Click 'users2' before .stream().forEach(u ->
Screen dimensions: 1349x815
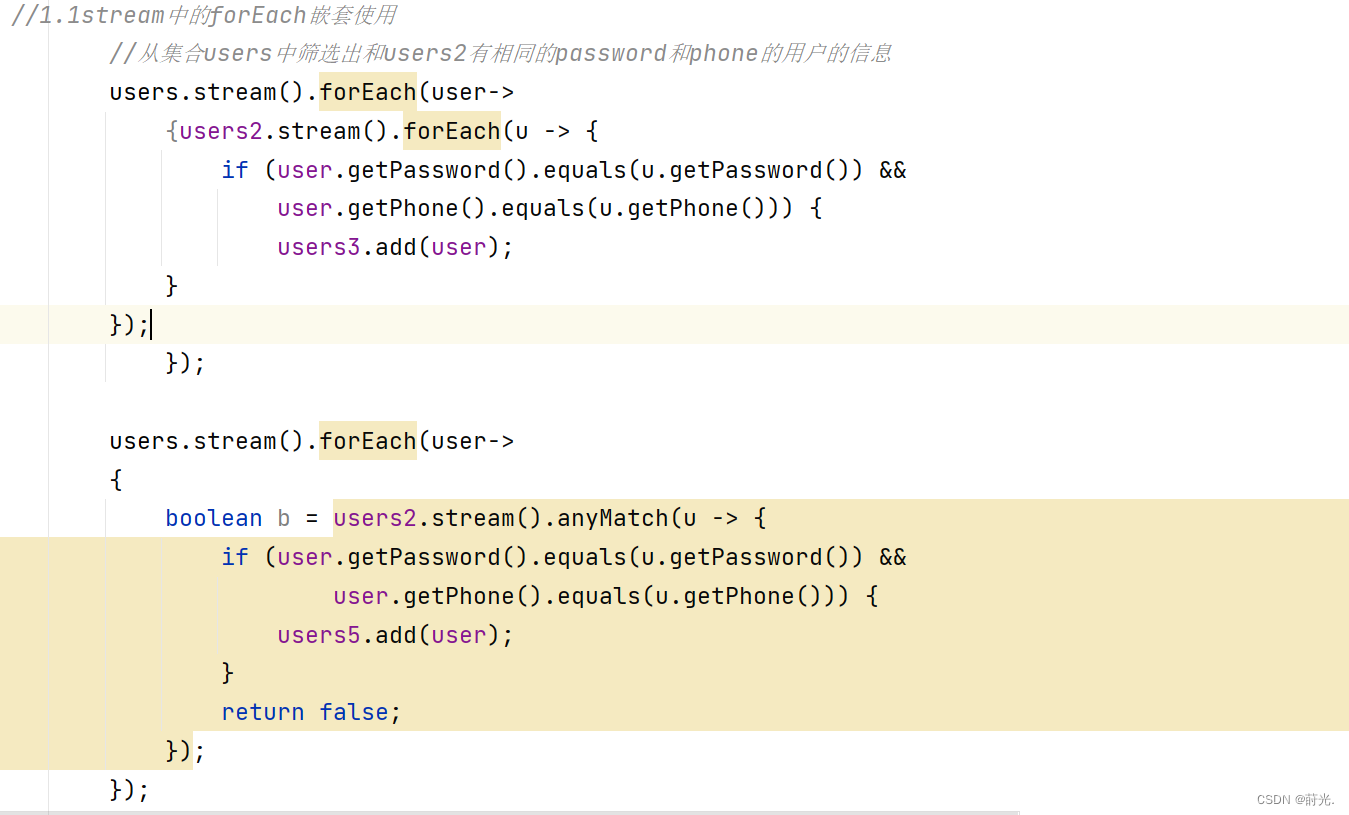pos(221,131)
